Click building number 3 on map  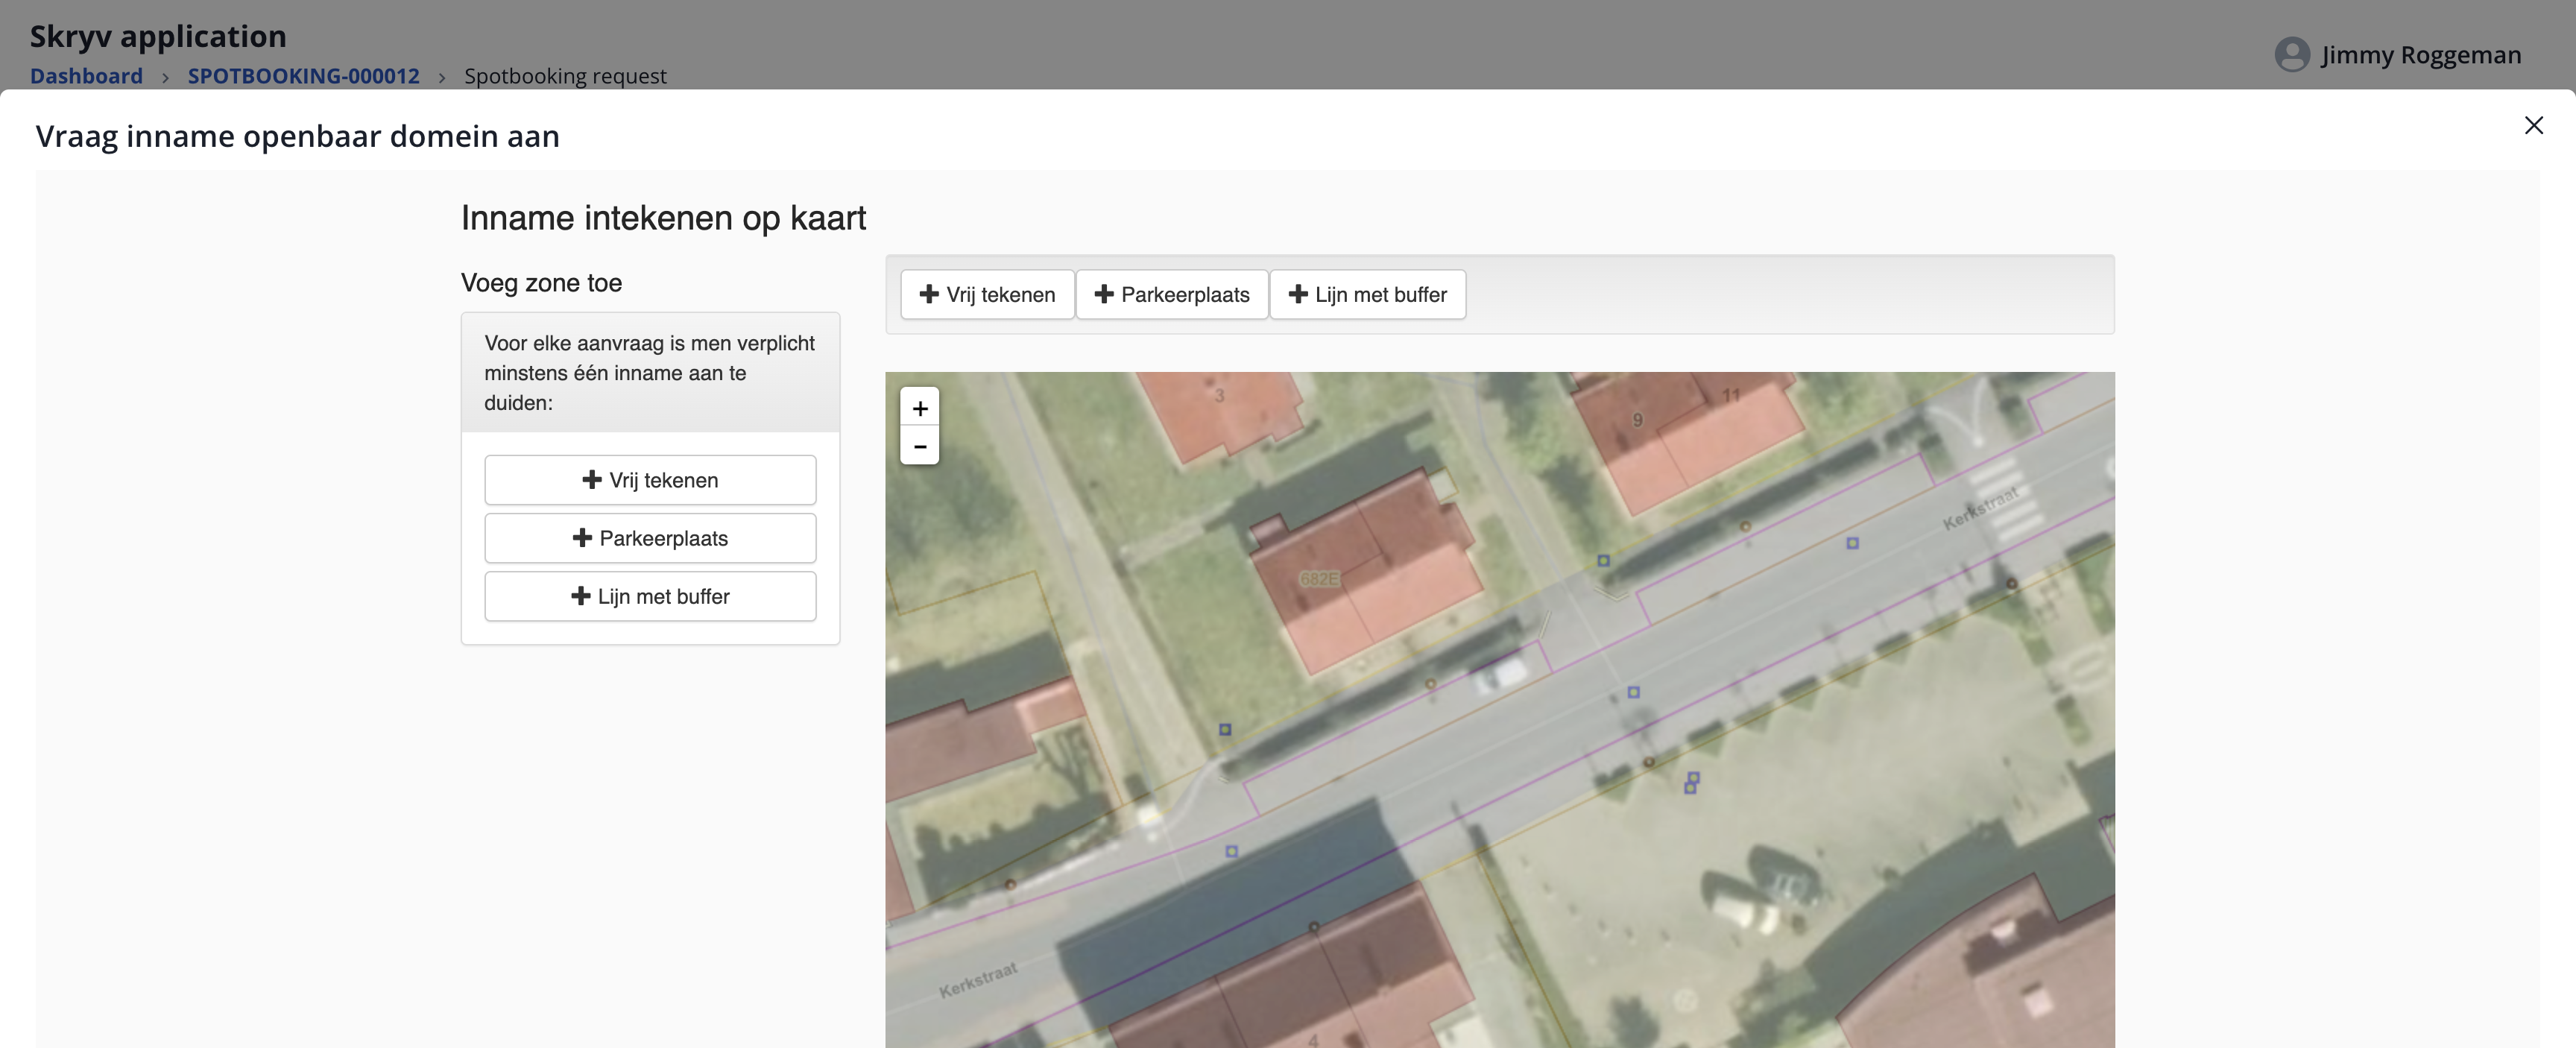tap(1219, 396)
